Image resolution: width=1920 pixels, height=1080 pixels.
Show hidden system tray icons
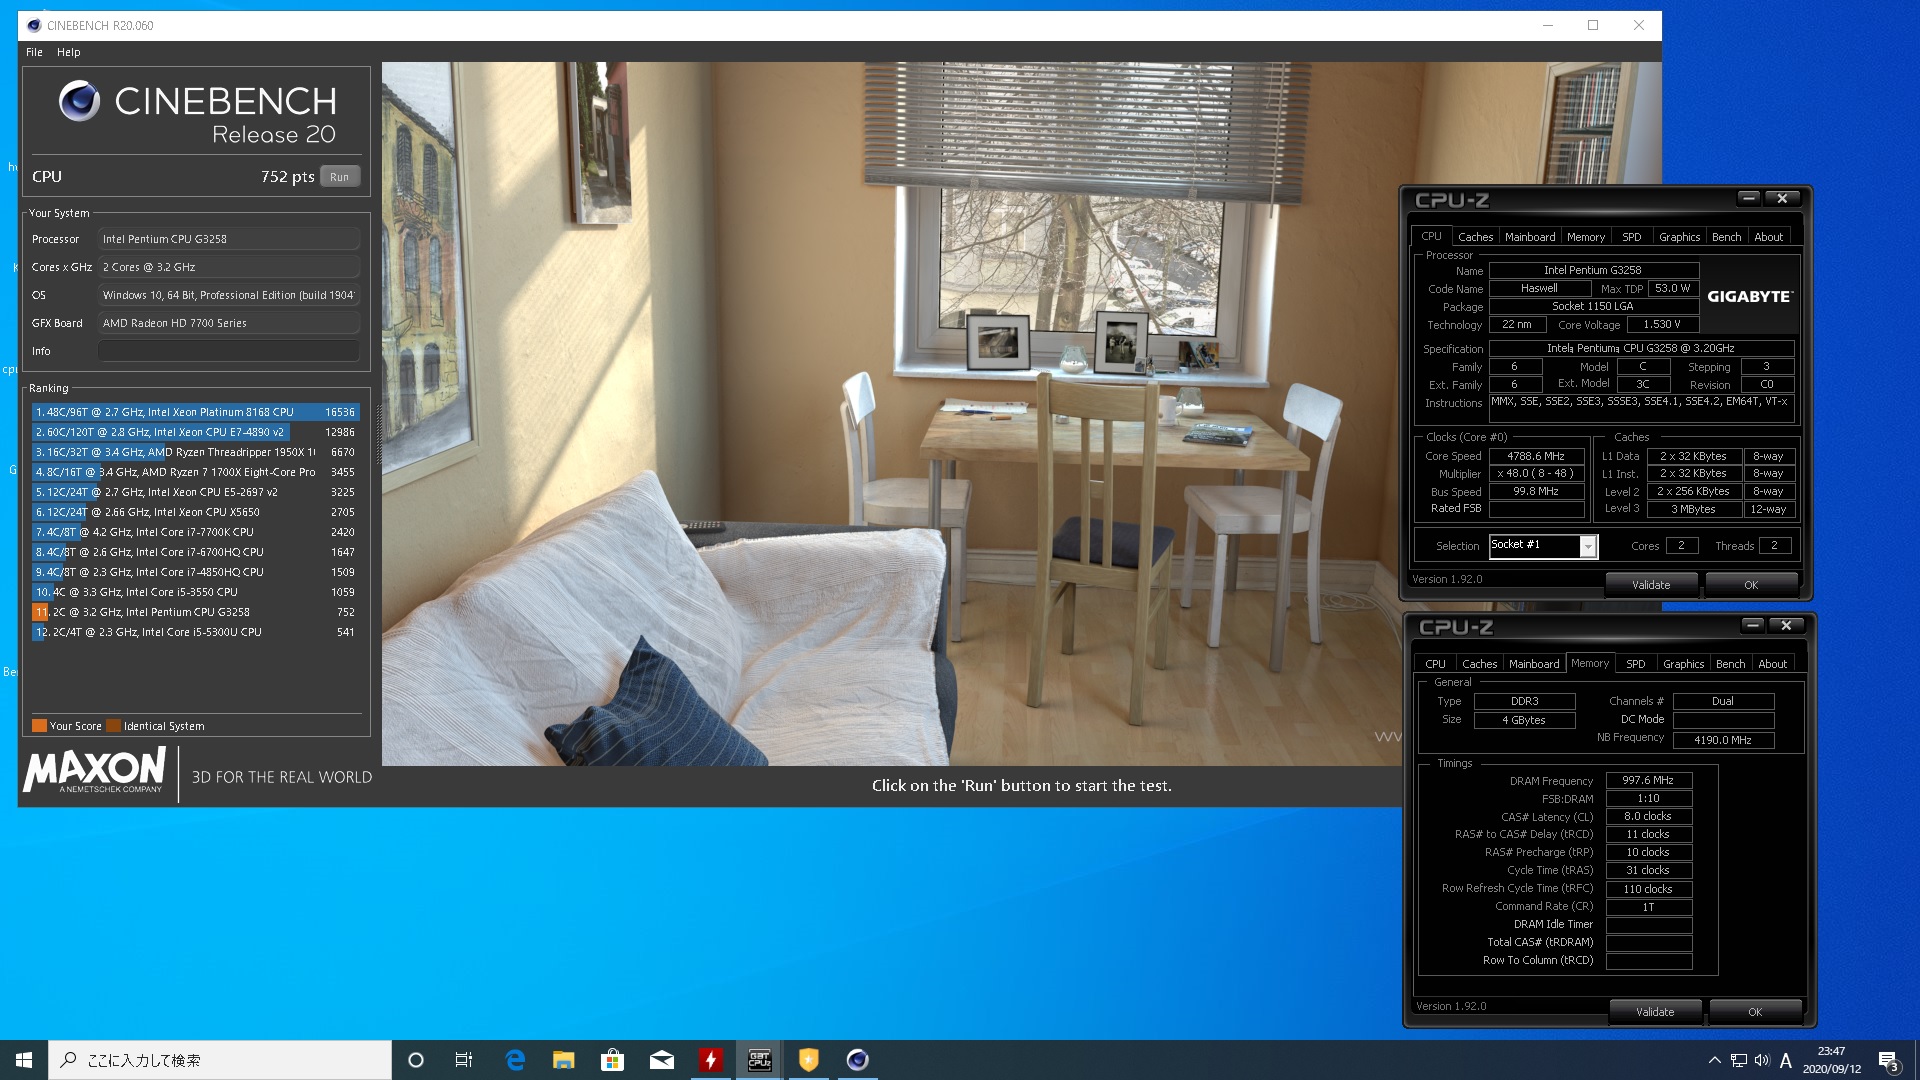click(x=1715, y=1060)
